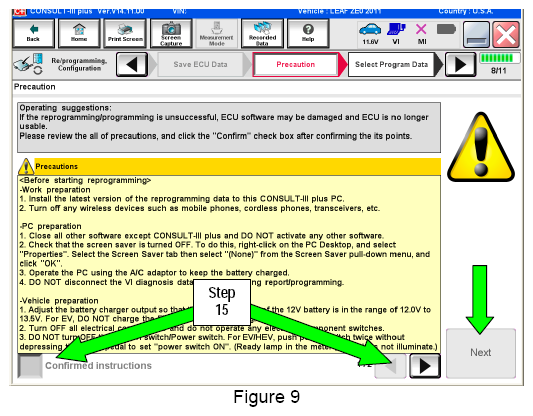
Task: Take a Screen Capture
Action: [171, 33]
